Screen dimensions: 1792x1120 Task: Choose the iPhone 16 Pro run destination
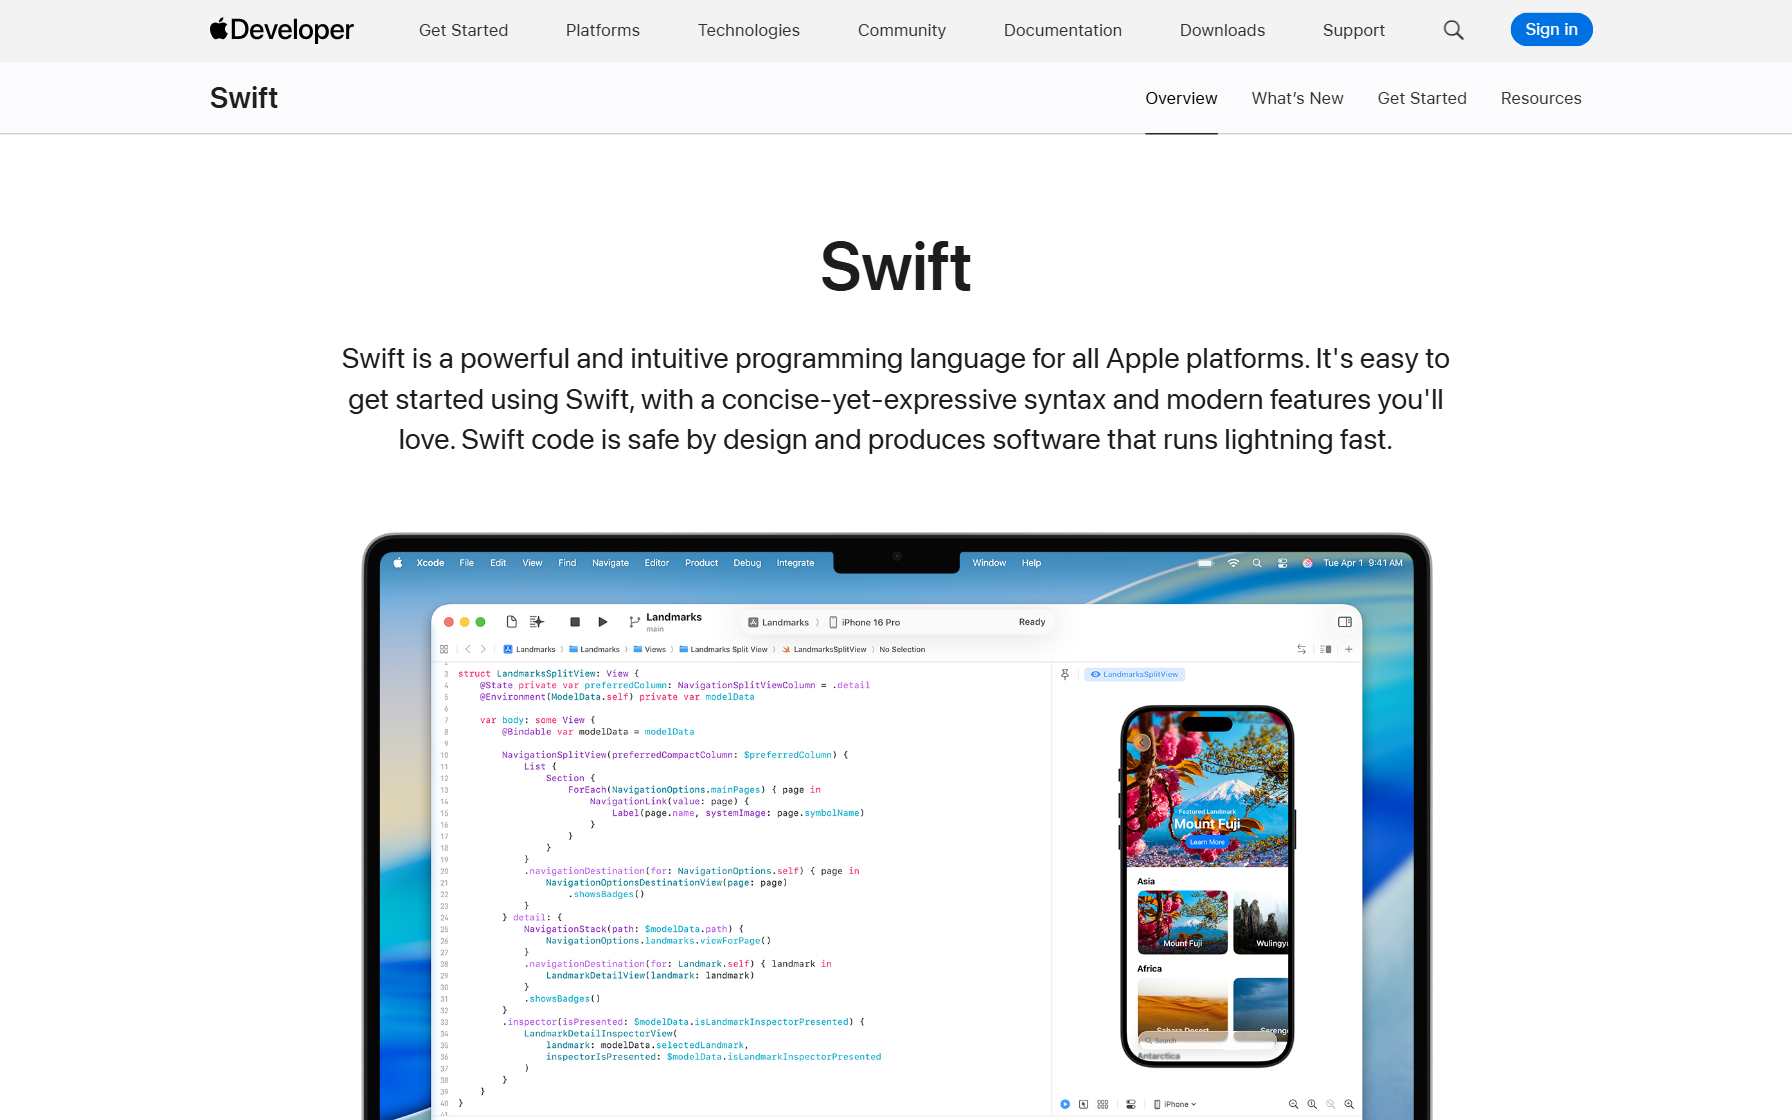pyautogui.click(x=865, y=622)
